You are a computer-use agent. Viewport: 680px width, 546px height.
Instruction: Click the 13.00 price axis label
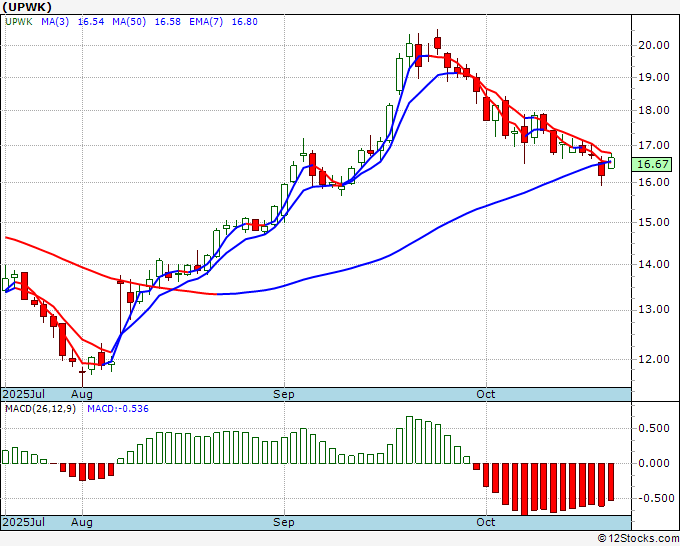pyautogui.click(x=654, y=309)
